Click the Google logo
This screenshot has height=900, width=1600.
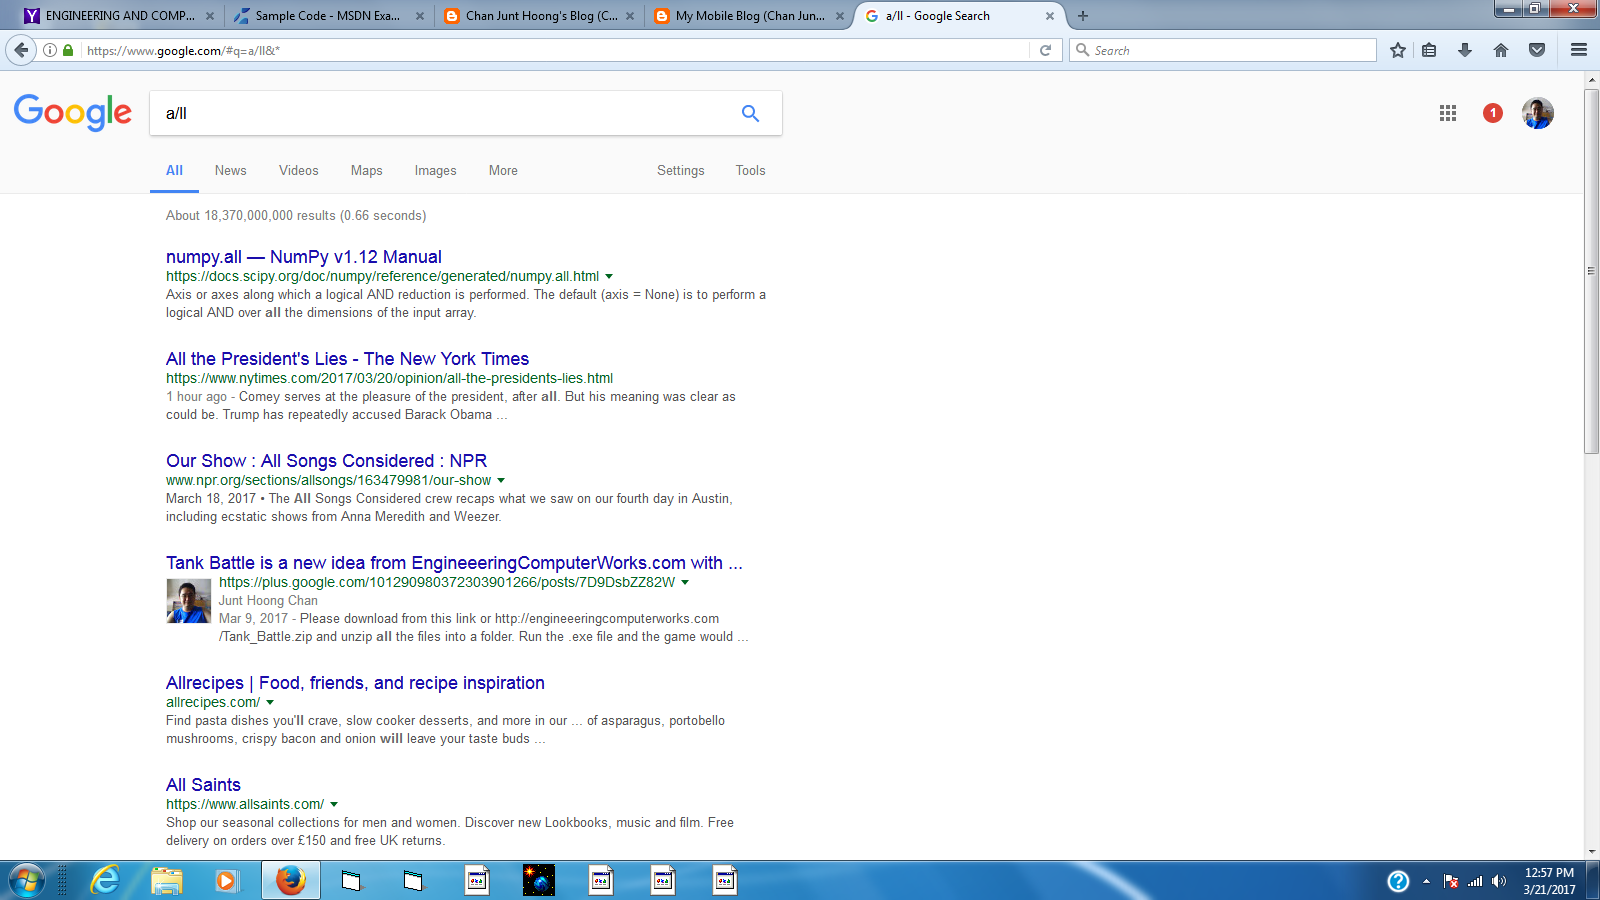(x=73, y=113)
